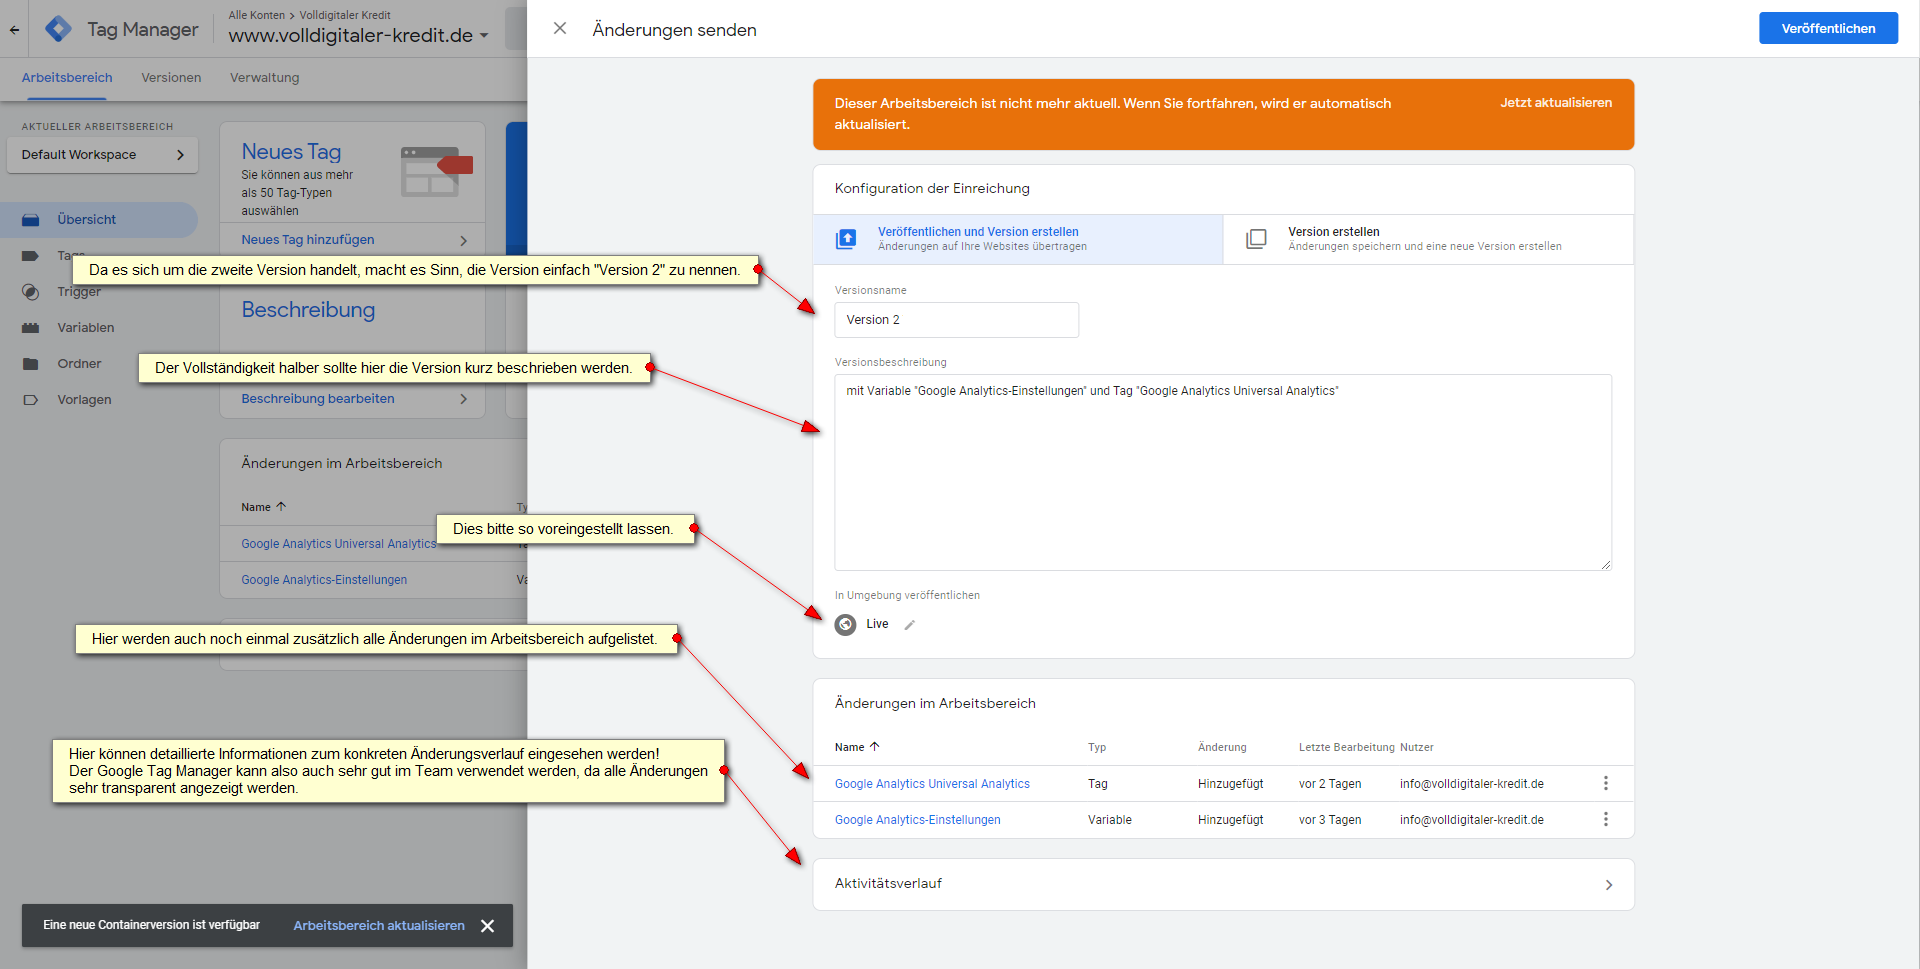Click Neues Tag hinzufügen link

(x=307, y=240)
